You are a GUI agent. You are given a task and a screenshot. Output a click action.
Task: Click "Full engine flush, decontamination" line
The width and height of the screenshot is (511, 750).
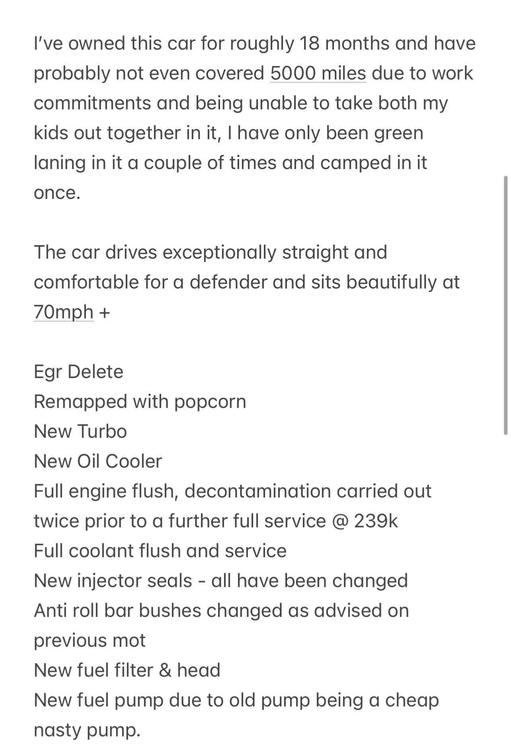233,491
